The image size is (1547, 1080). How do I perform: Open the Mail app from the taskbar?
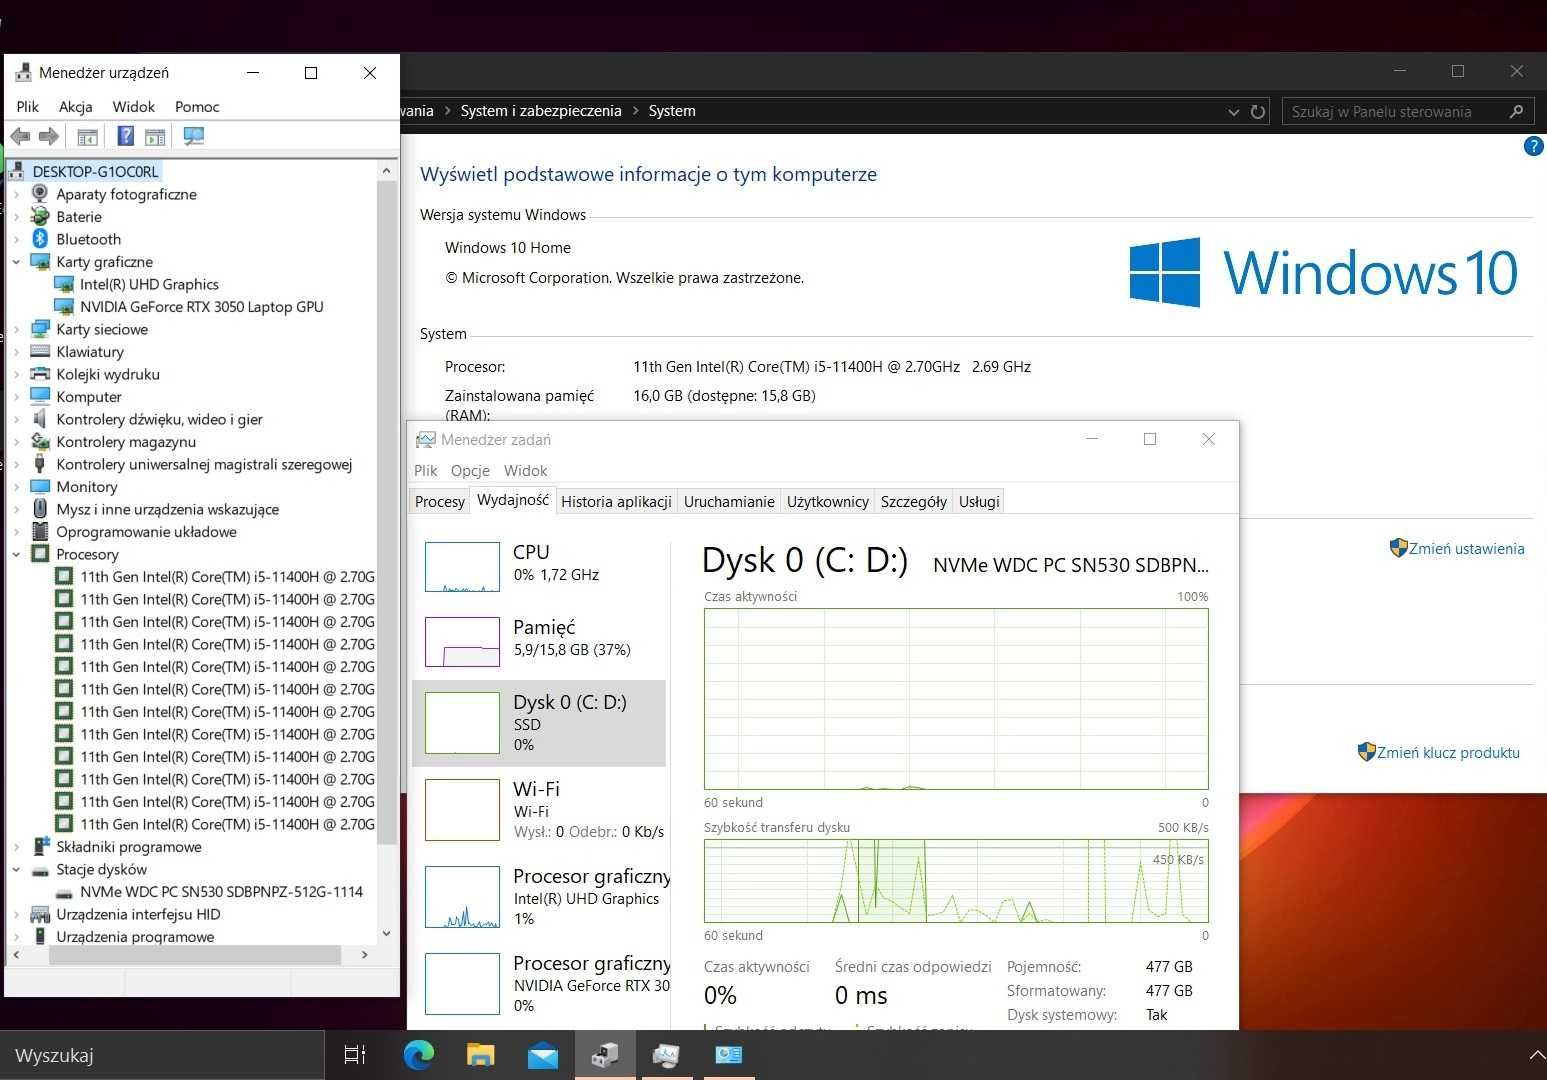coord(543,1055)
